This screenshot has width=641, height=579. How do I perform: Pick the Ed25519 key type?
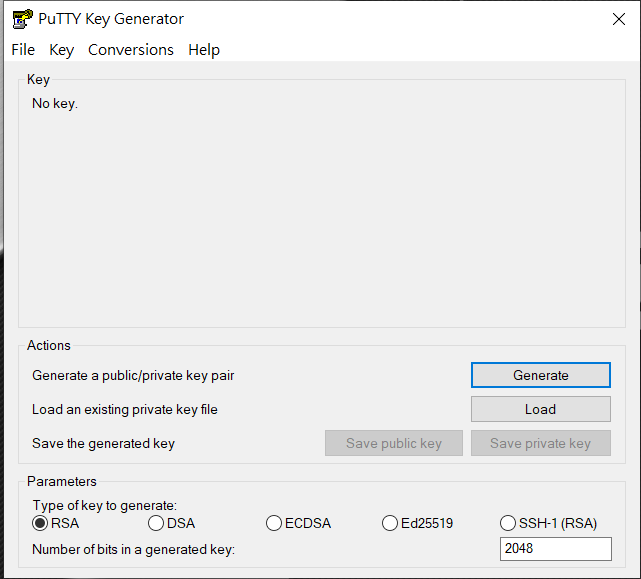pos(390,523)
